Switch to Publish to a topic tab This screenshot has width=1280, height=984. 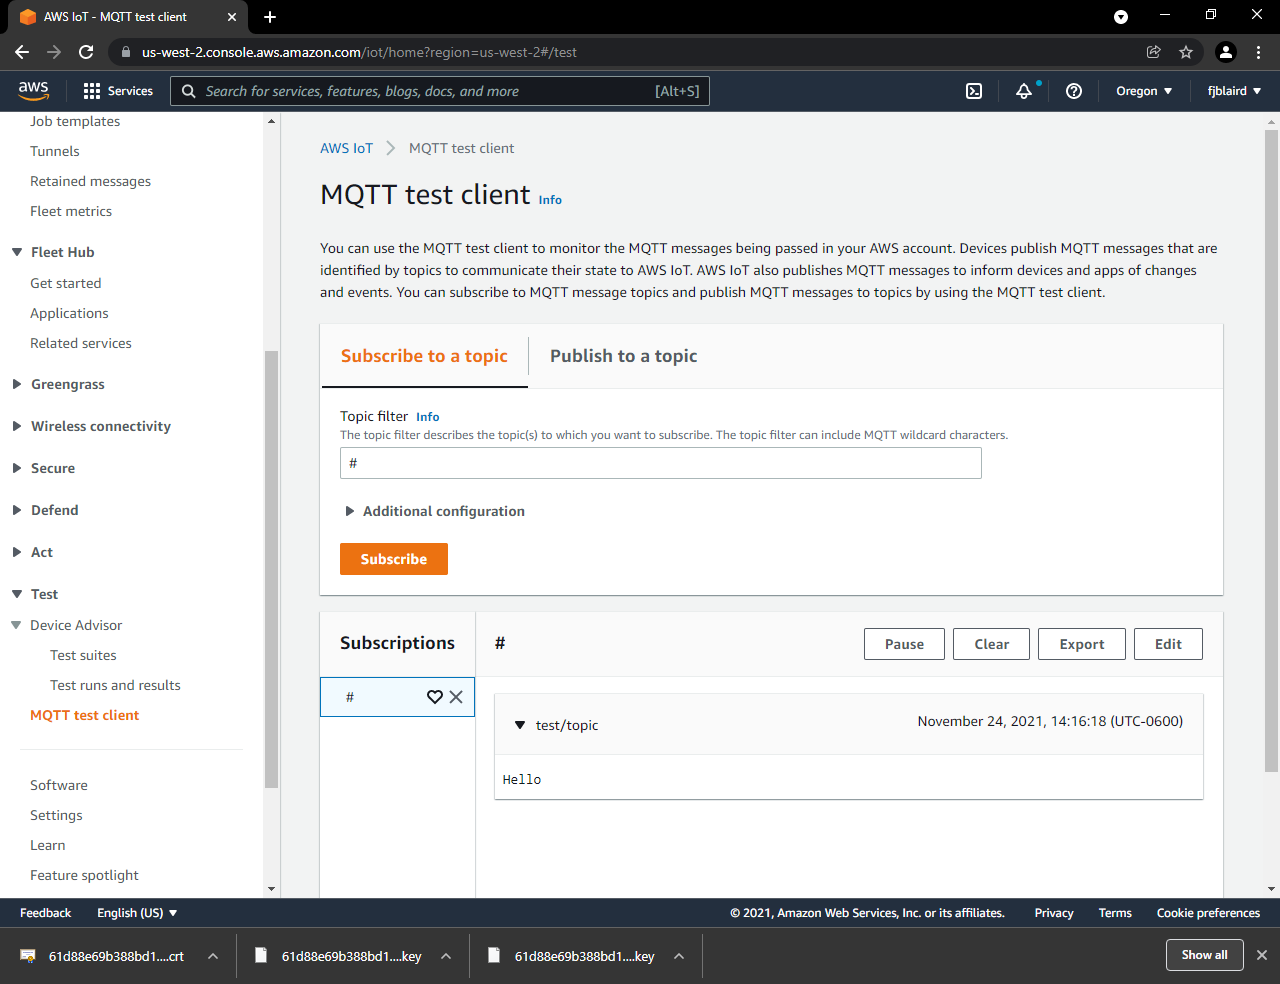pyautogui.click(x=623, y=356)
